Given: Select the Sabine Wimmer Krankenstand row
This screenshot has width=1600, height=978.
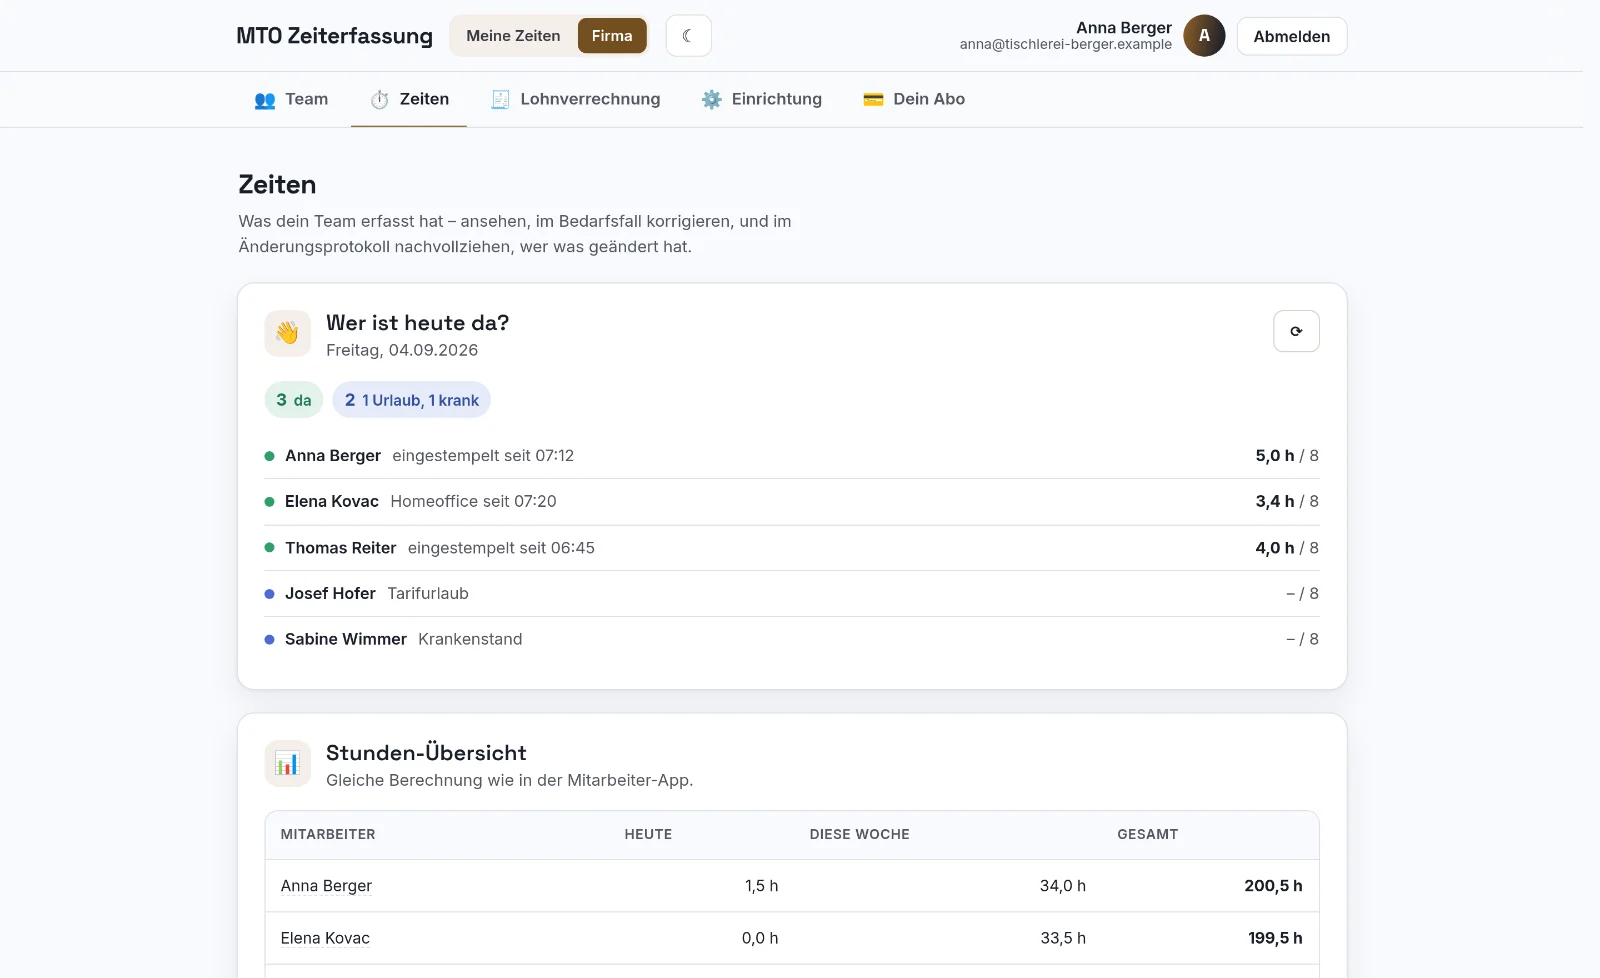Looking at the screenshot, I should tap(791, 639).
